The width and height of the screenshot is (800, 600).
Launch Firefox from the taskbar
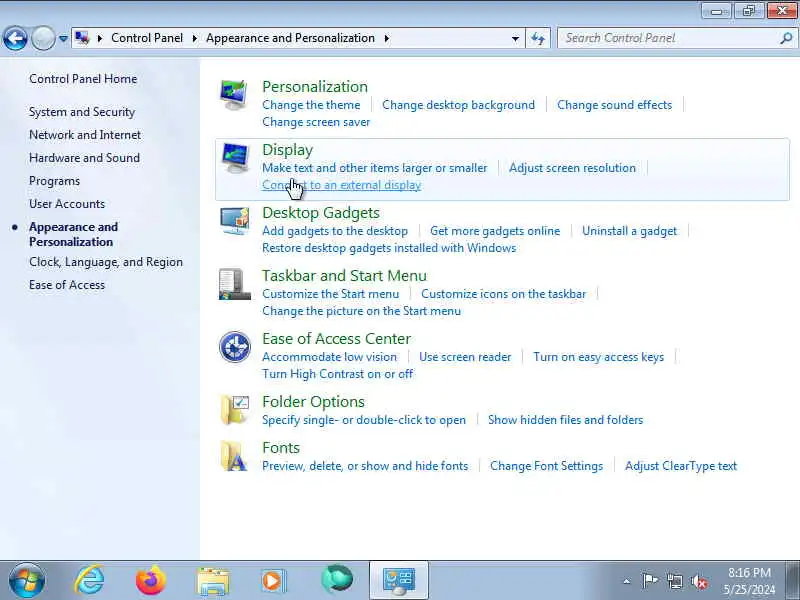[151, 580]
